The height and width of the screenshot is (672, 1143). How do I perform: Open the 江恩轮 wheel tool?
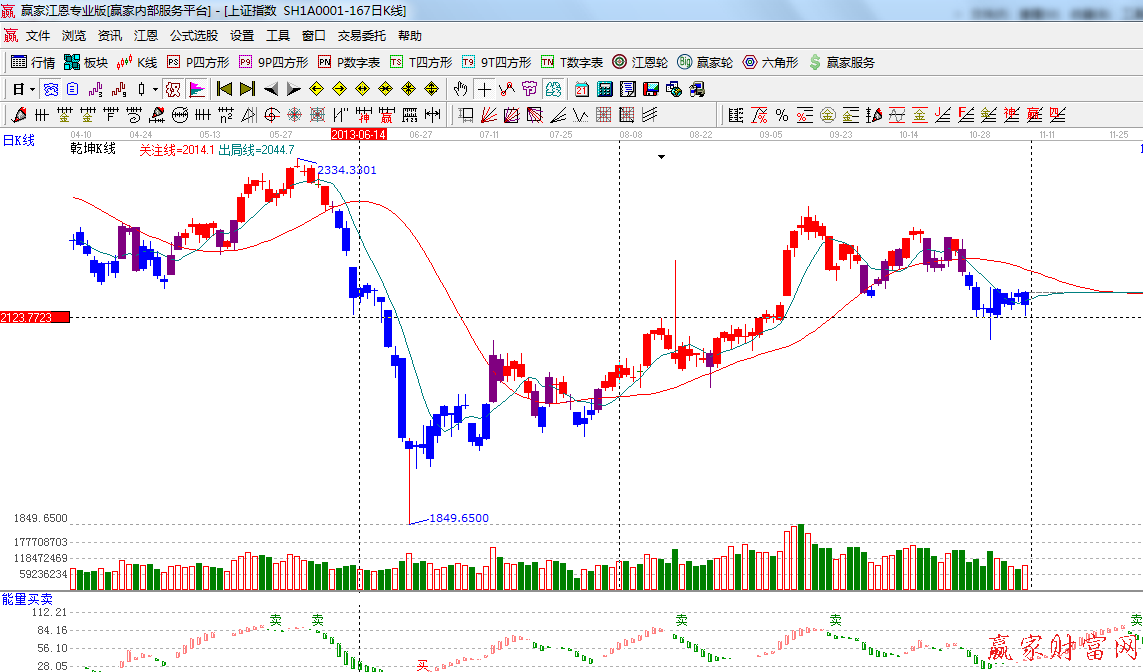point(640,62)
